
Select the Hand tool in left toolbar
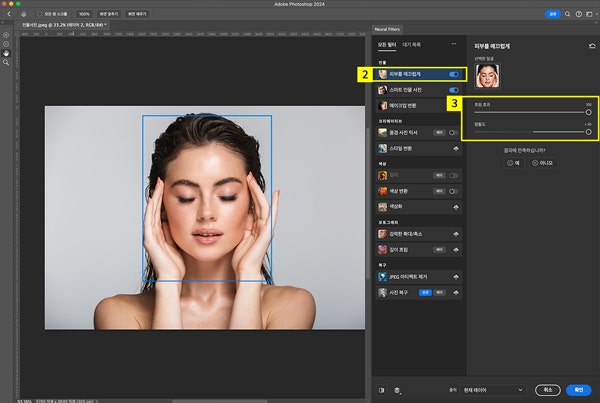coord(6,53)
